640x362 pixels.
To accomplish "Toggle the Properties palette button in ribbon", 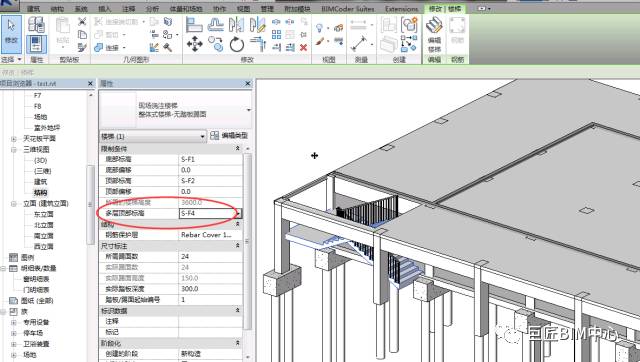I will tap(36, 44).
